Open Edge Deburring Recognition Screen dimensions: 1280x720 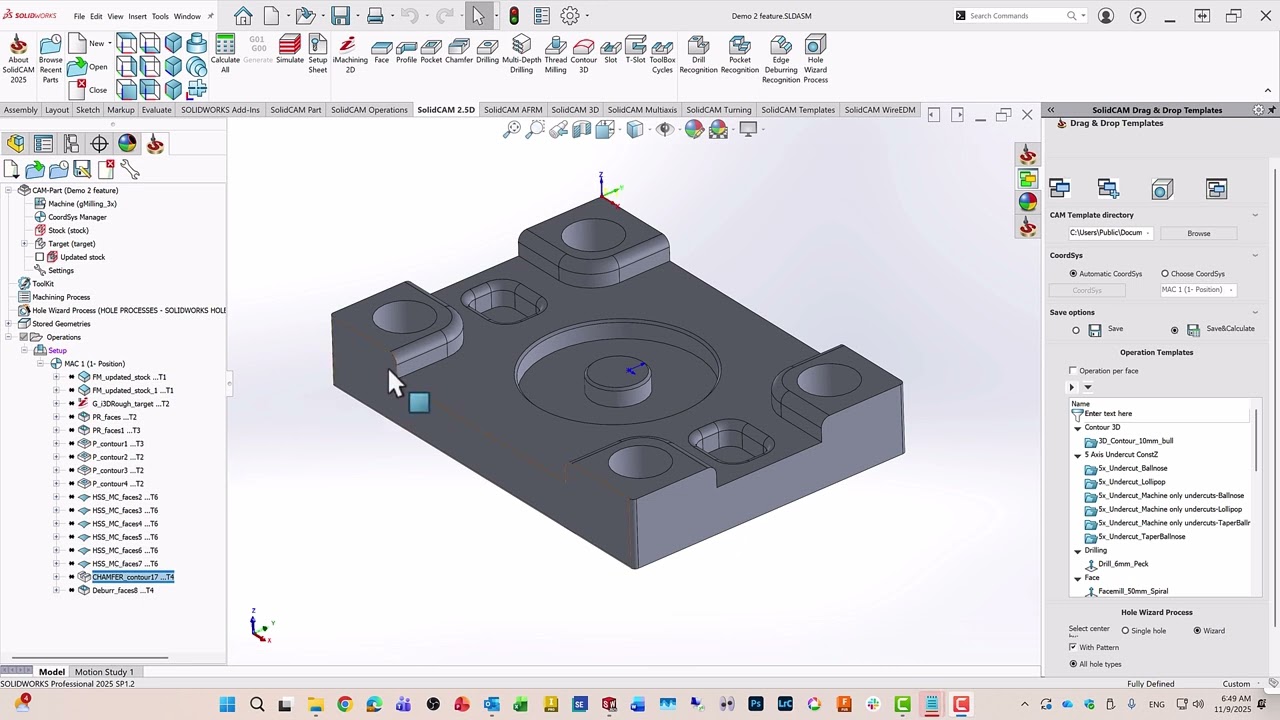point(781,59)
